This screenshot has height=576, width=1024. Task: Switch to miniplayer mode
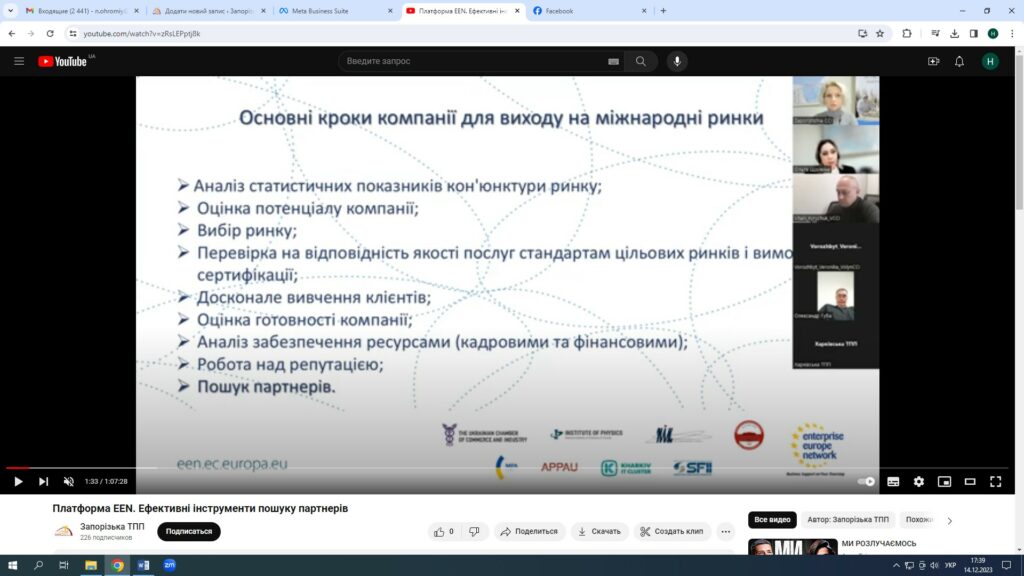tap(944, 482)
